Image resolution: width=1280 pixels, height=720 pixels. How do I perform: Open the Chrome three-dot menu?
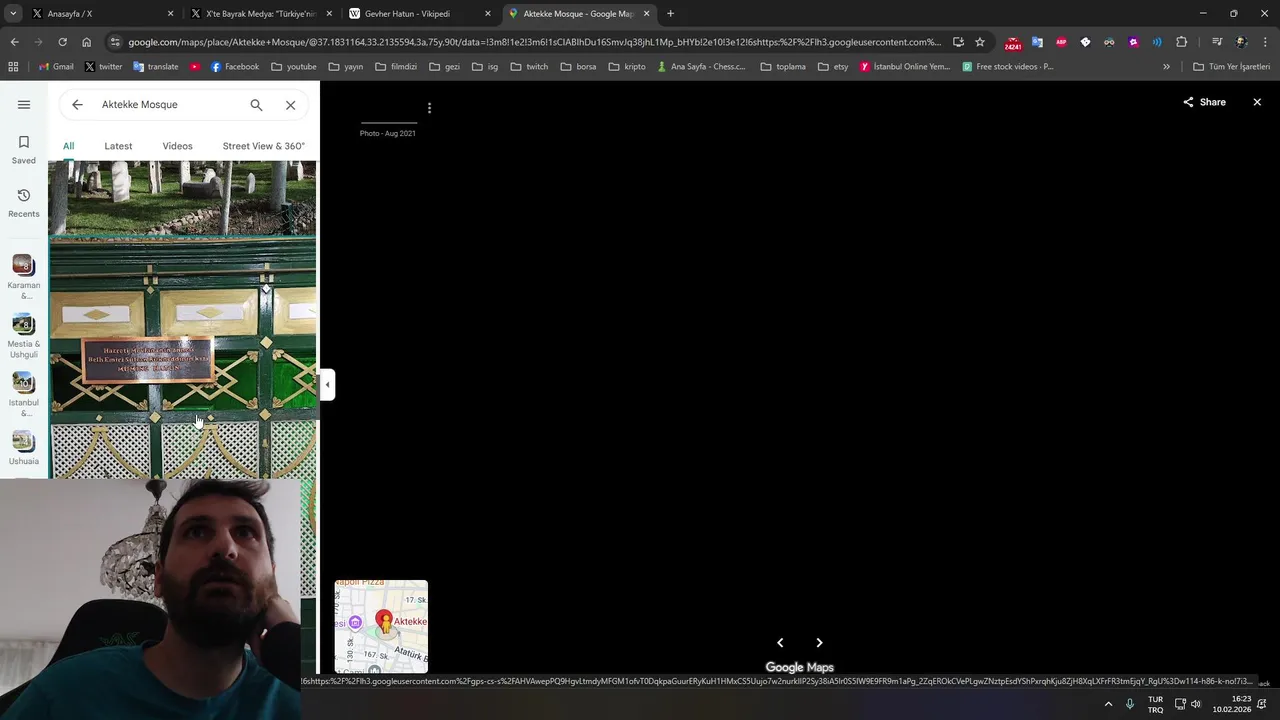pyautogui.click(x=1266, y=42)
